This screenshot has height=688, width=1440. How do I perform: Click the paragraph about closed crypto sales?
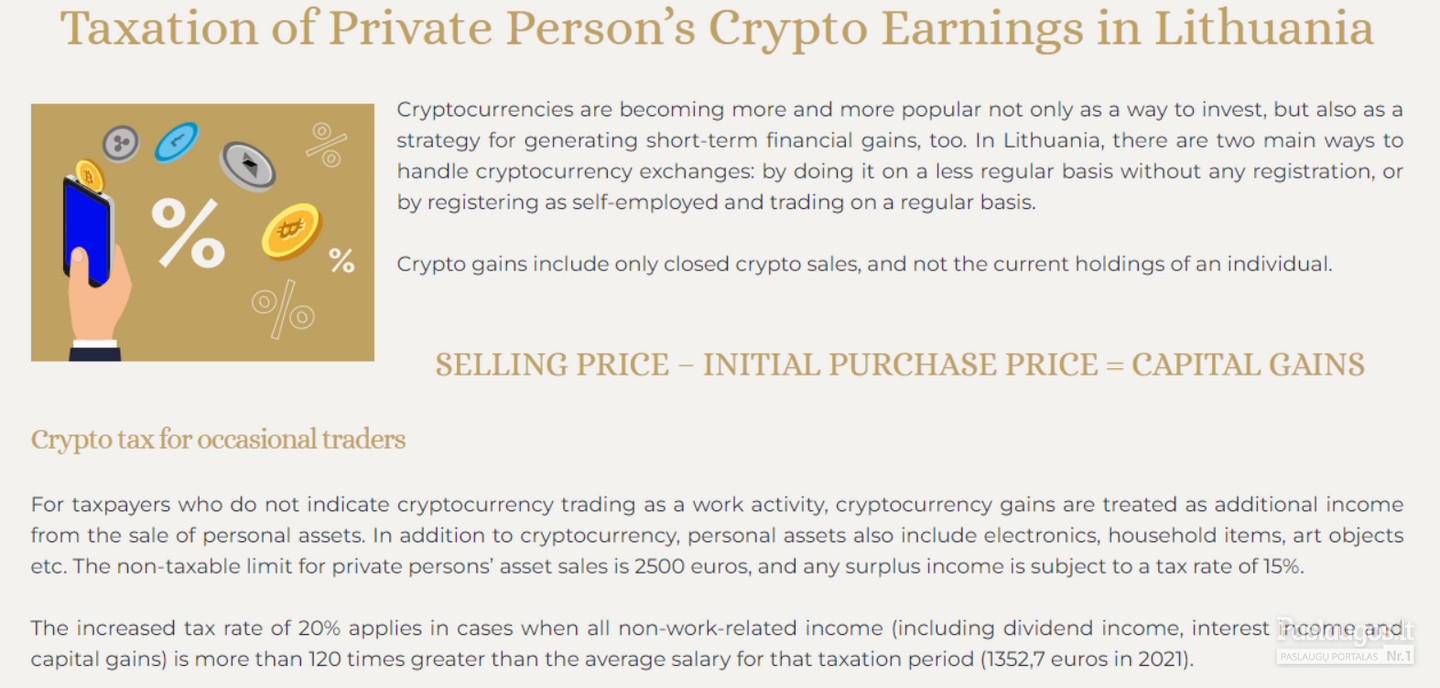click(x=864, y=265)
